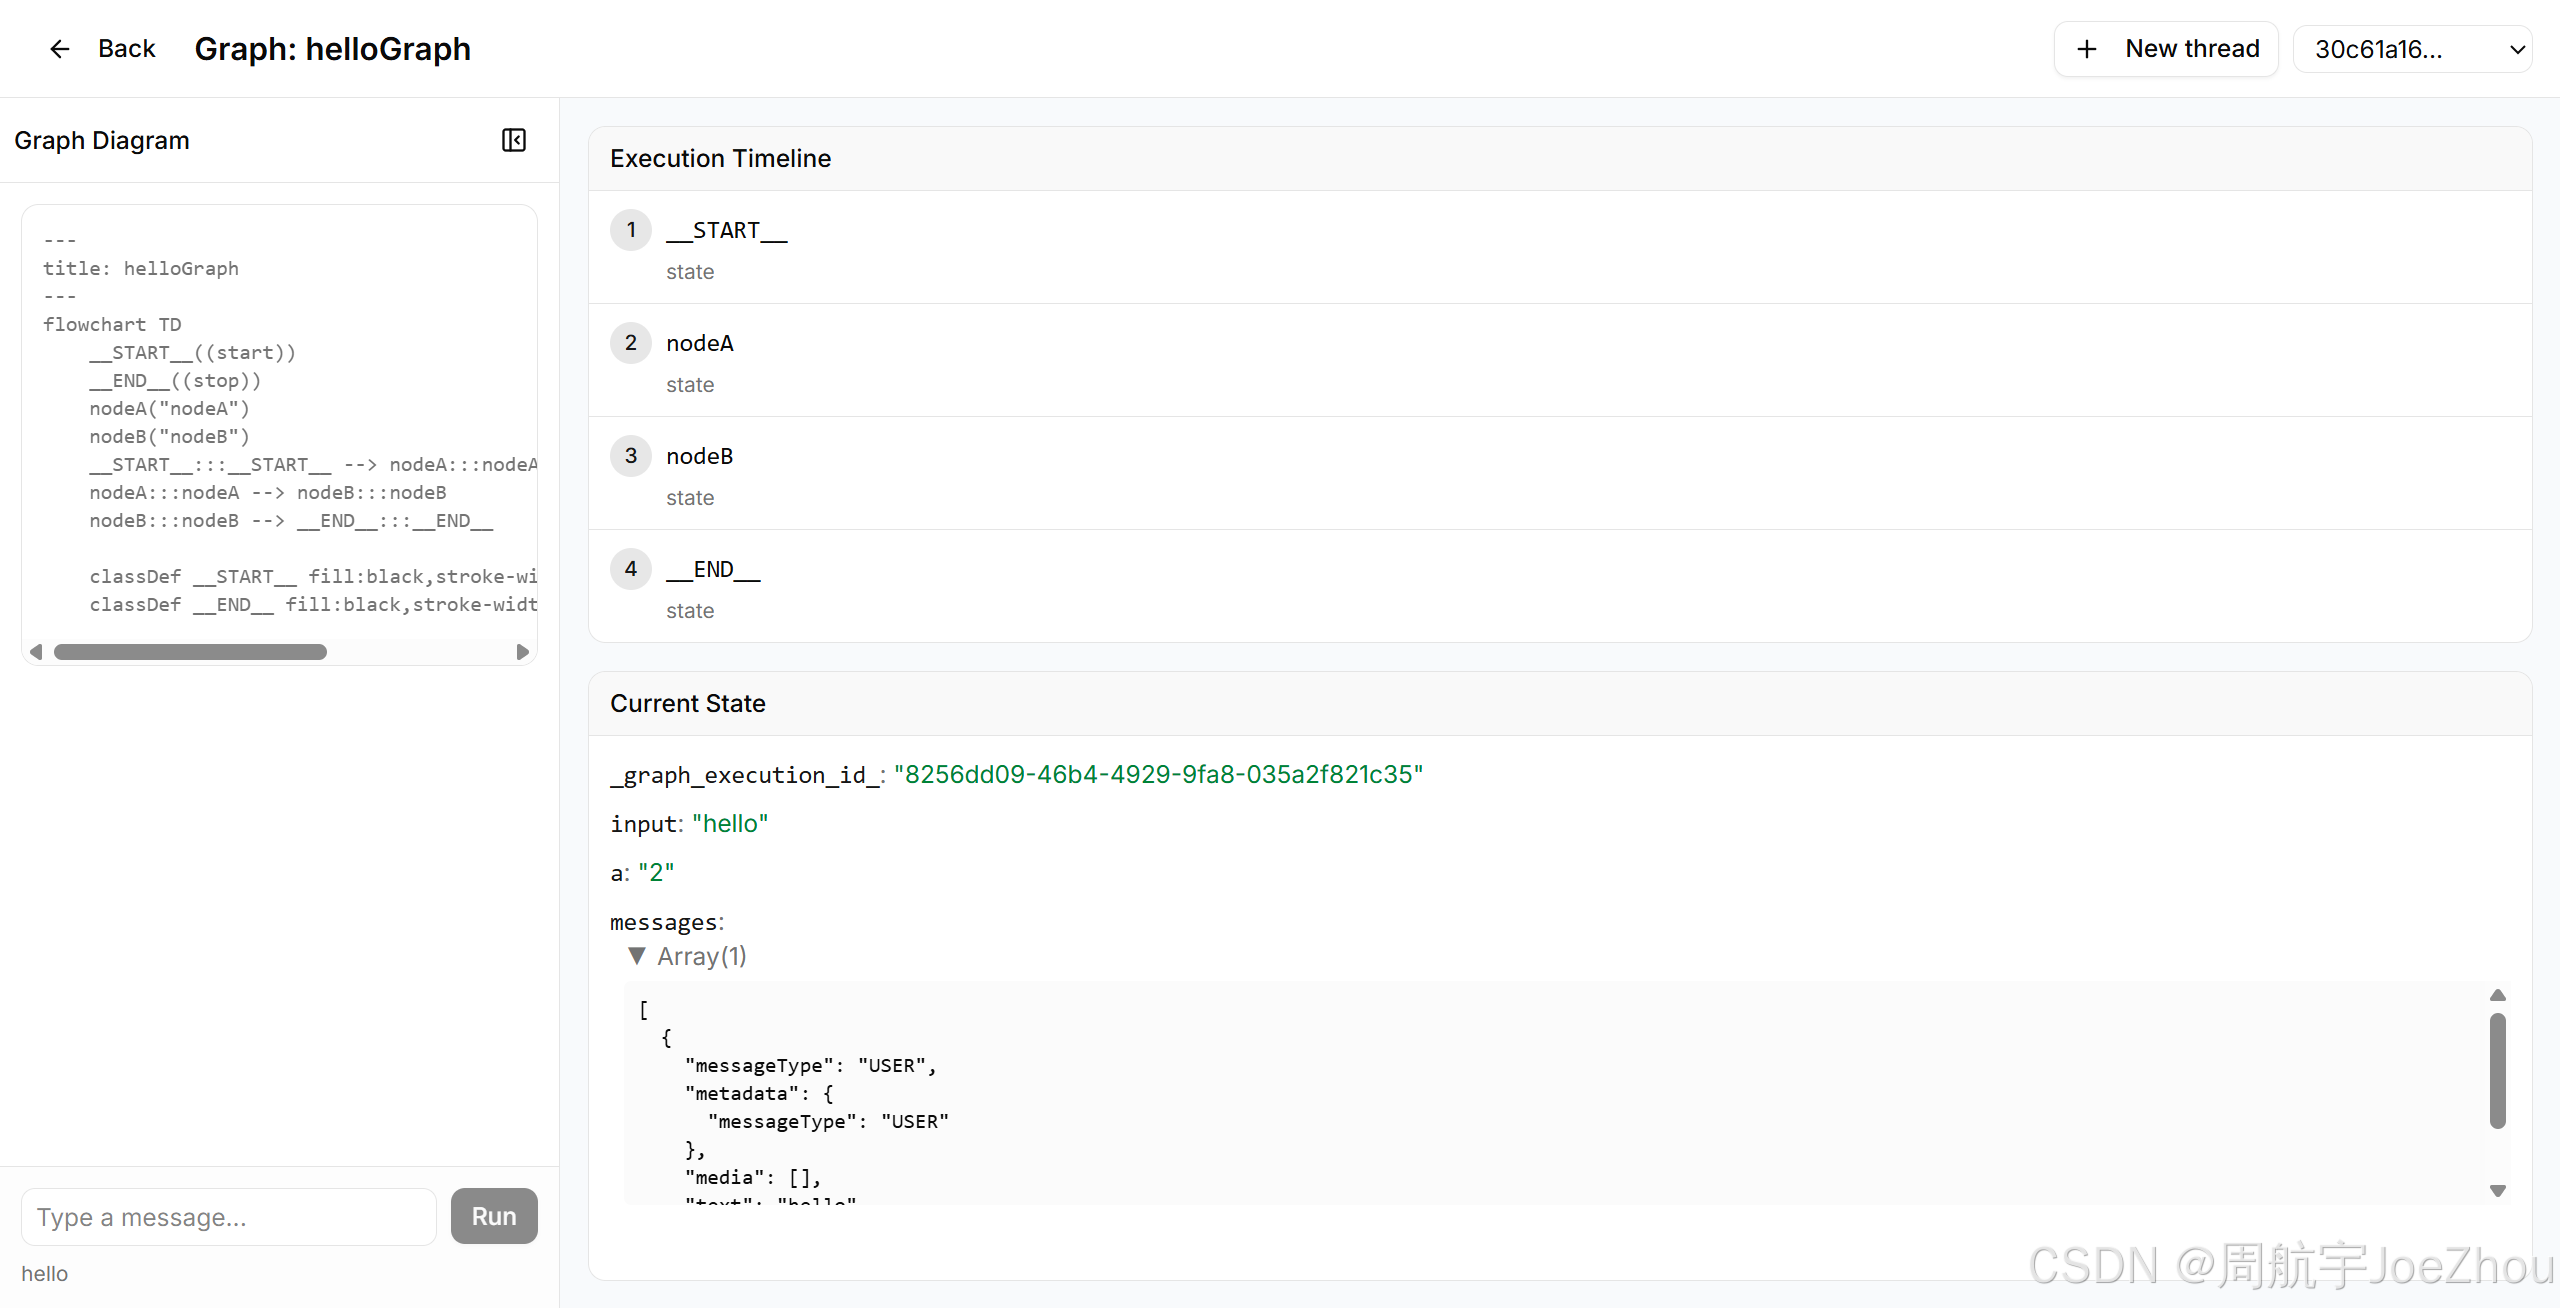
Task: Click 'state' under the nodeB step
Action: tap(690, 498)
